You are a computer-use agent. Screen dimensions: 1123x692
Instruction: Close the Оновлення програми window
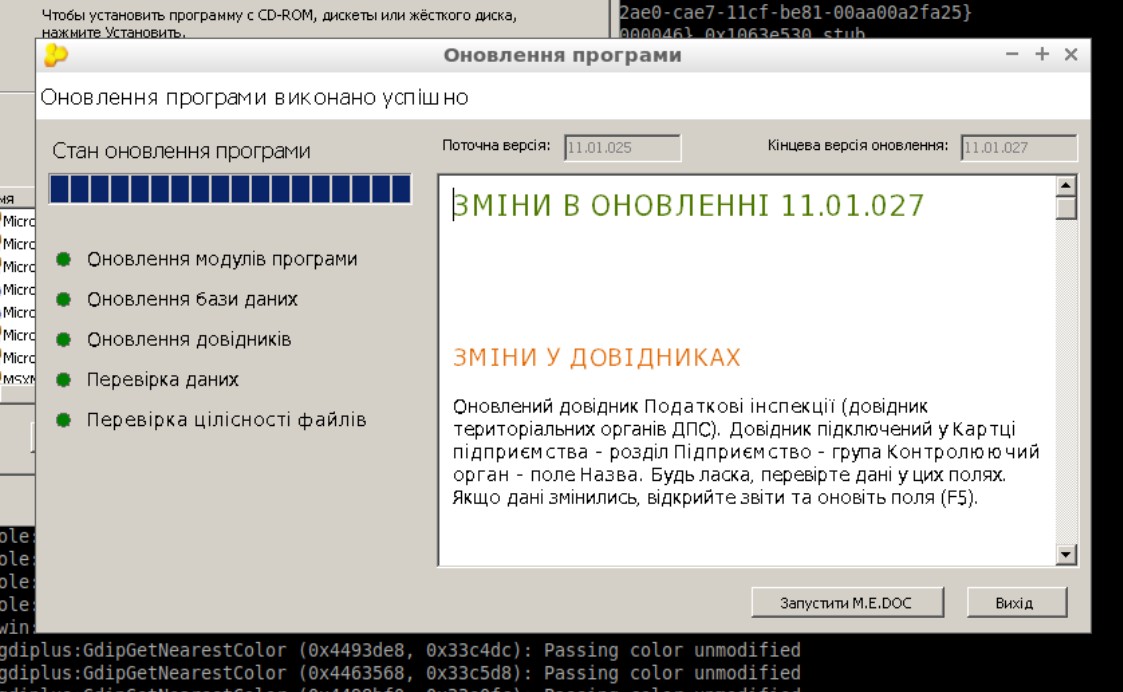click(x=1071, y=54)
